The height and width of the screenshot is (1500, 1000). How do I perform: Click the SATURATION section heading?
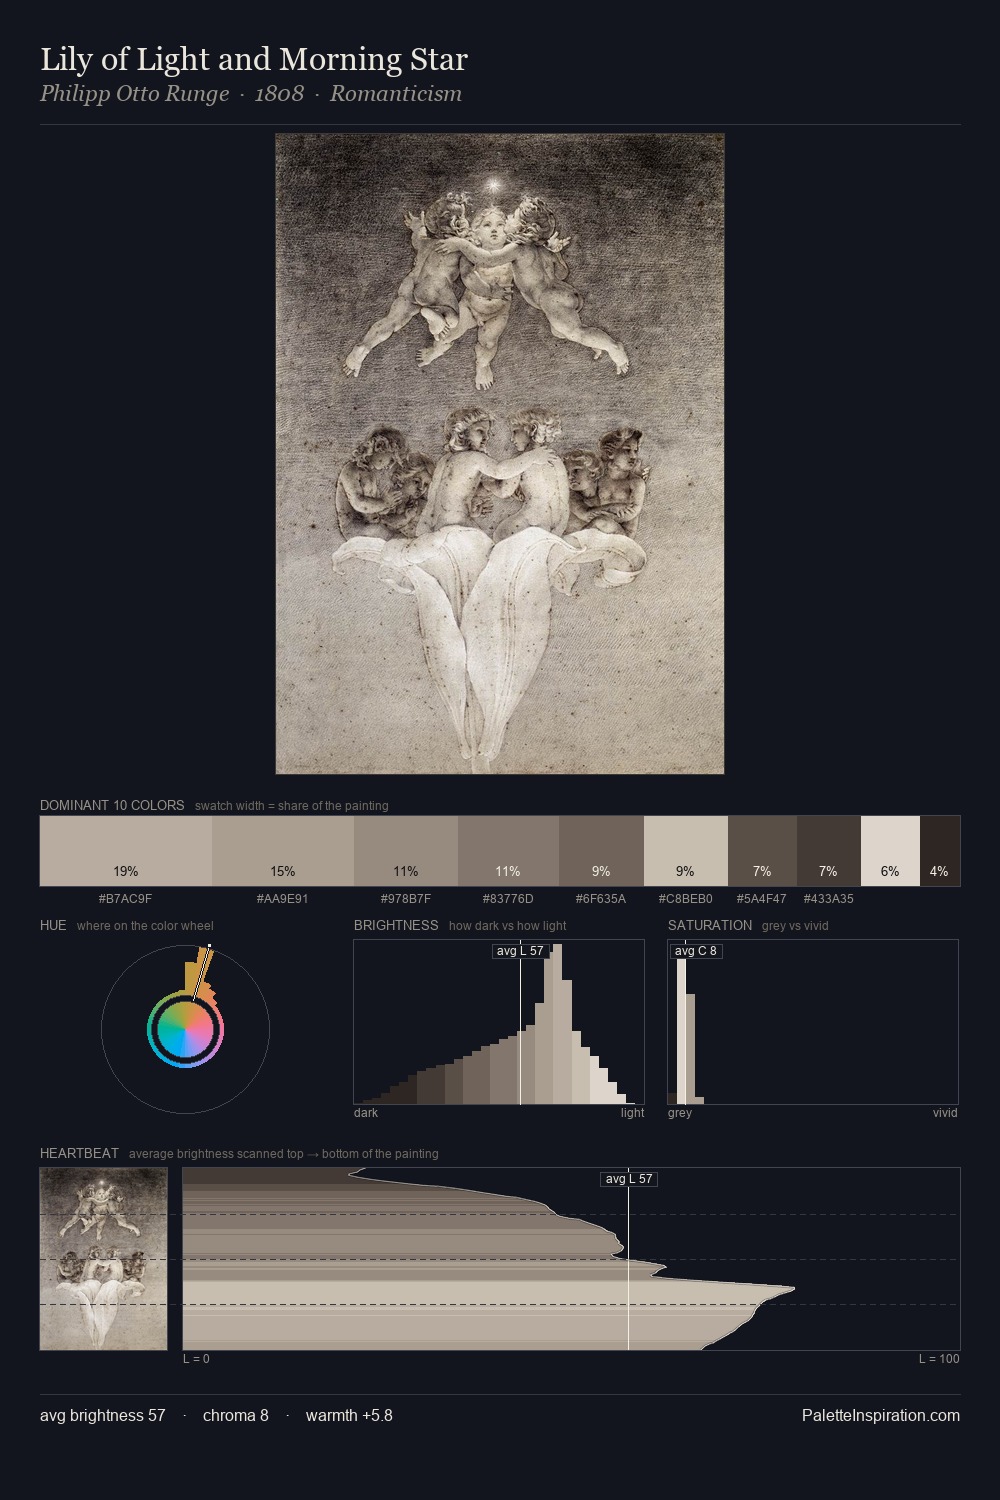710,926
